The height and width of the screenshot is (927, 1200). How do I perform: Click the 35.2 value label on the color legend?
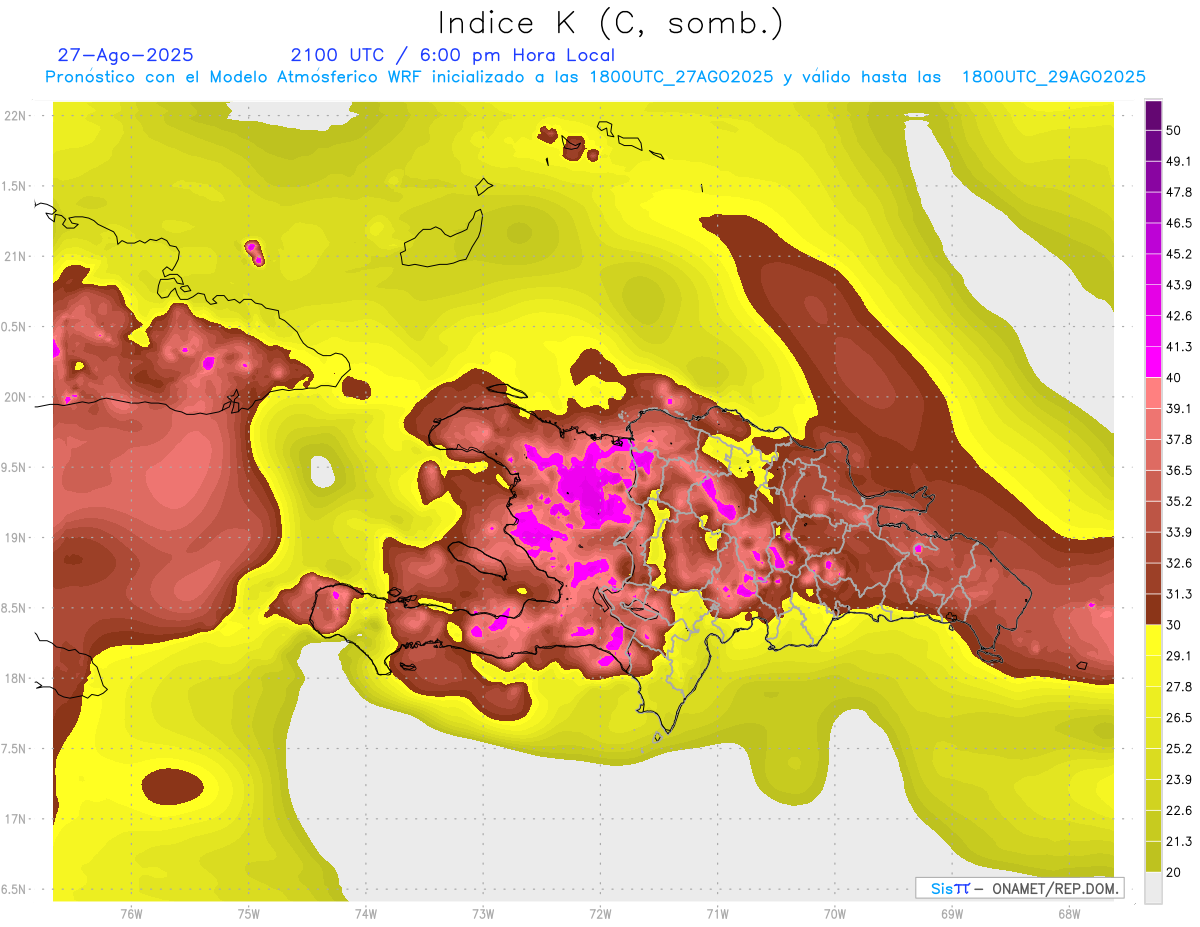[1179, 501]
